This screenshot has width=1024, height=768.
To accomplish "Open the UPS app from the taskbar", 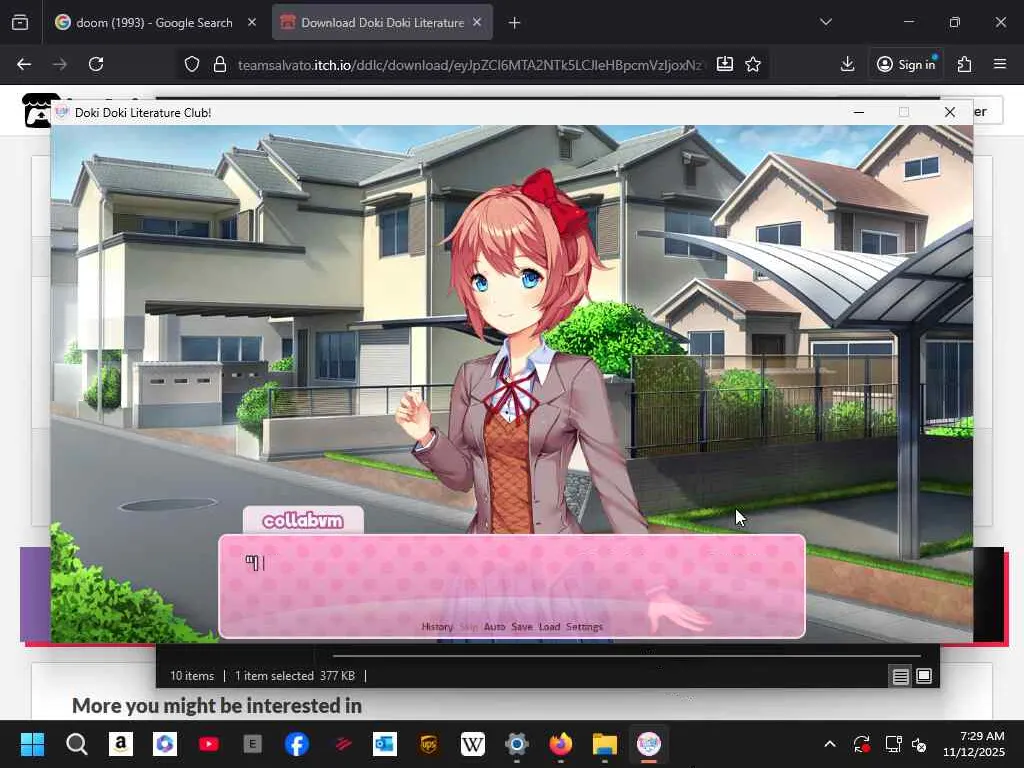I will pos(429,744).
